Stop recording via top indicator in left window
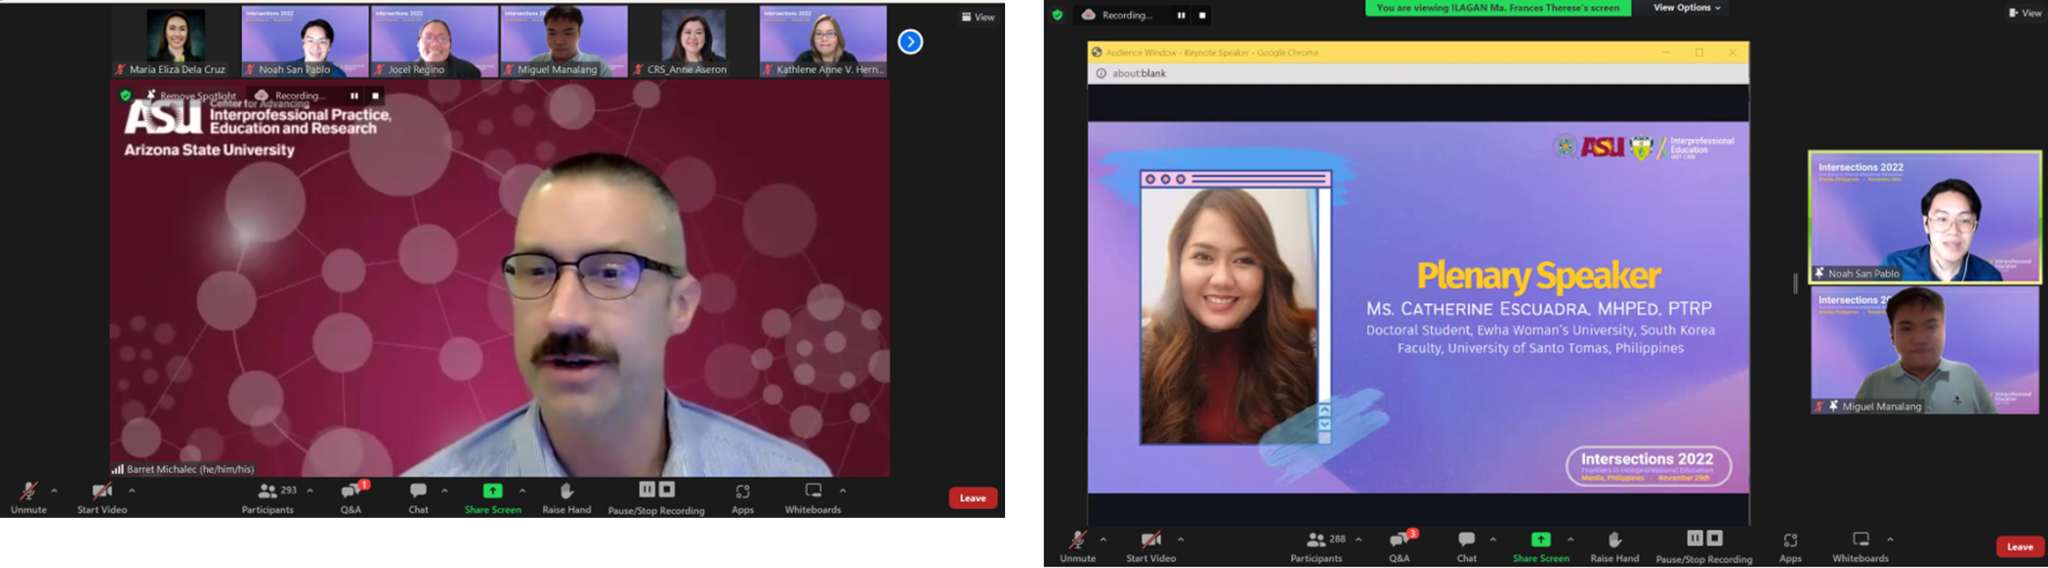This screenshot has height=568, width=2048. pyautogui.click(x=375, y=96)
